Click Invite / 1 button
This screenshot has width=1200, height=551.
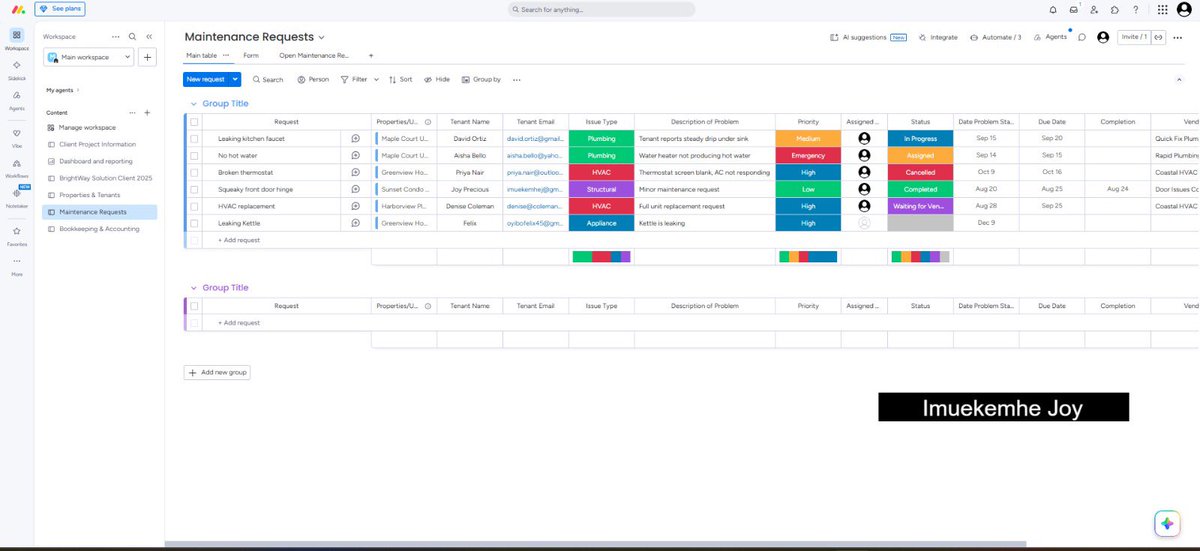(x=1133, y=37)
